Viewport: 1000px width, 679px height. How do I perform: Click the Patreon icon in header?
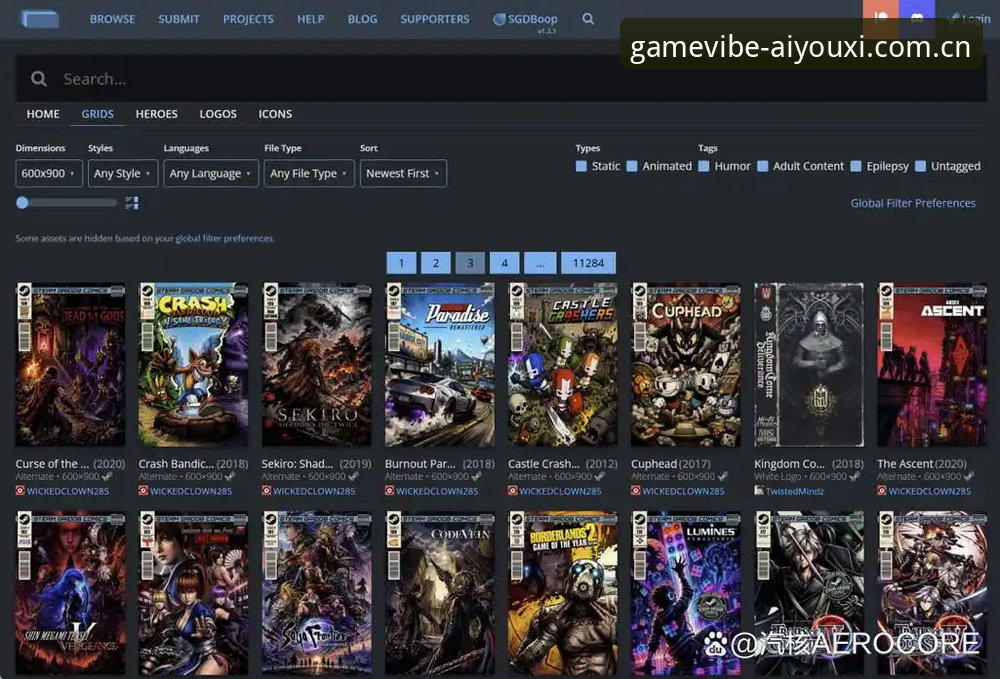click(881, 17)
